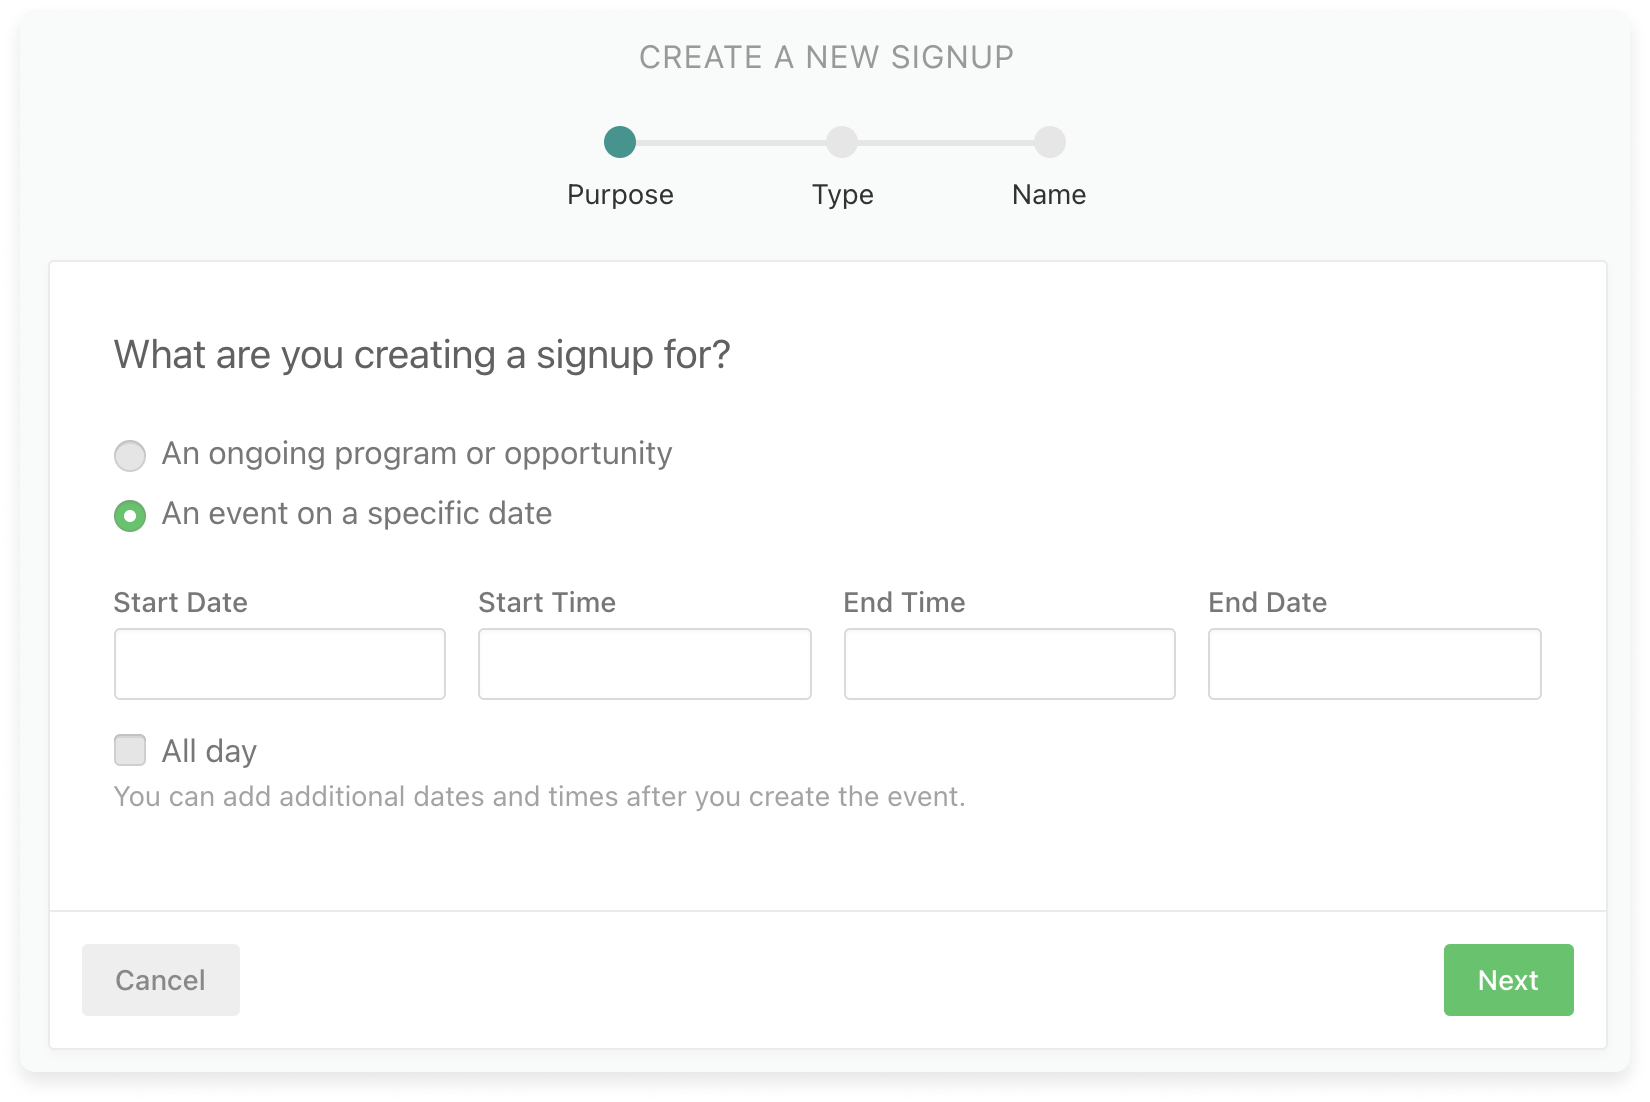Viewport: 1650px width, 1102px height.
Task: Select the Type step label
Action: click(842, 194)
